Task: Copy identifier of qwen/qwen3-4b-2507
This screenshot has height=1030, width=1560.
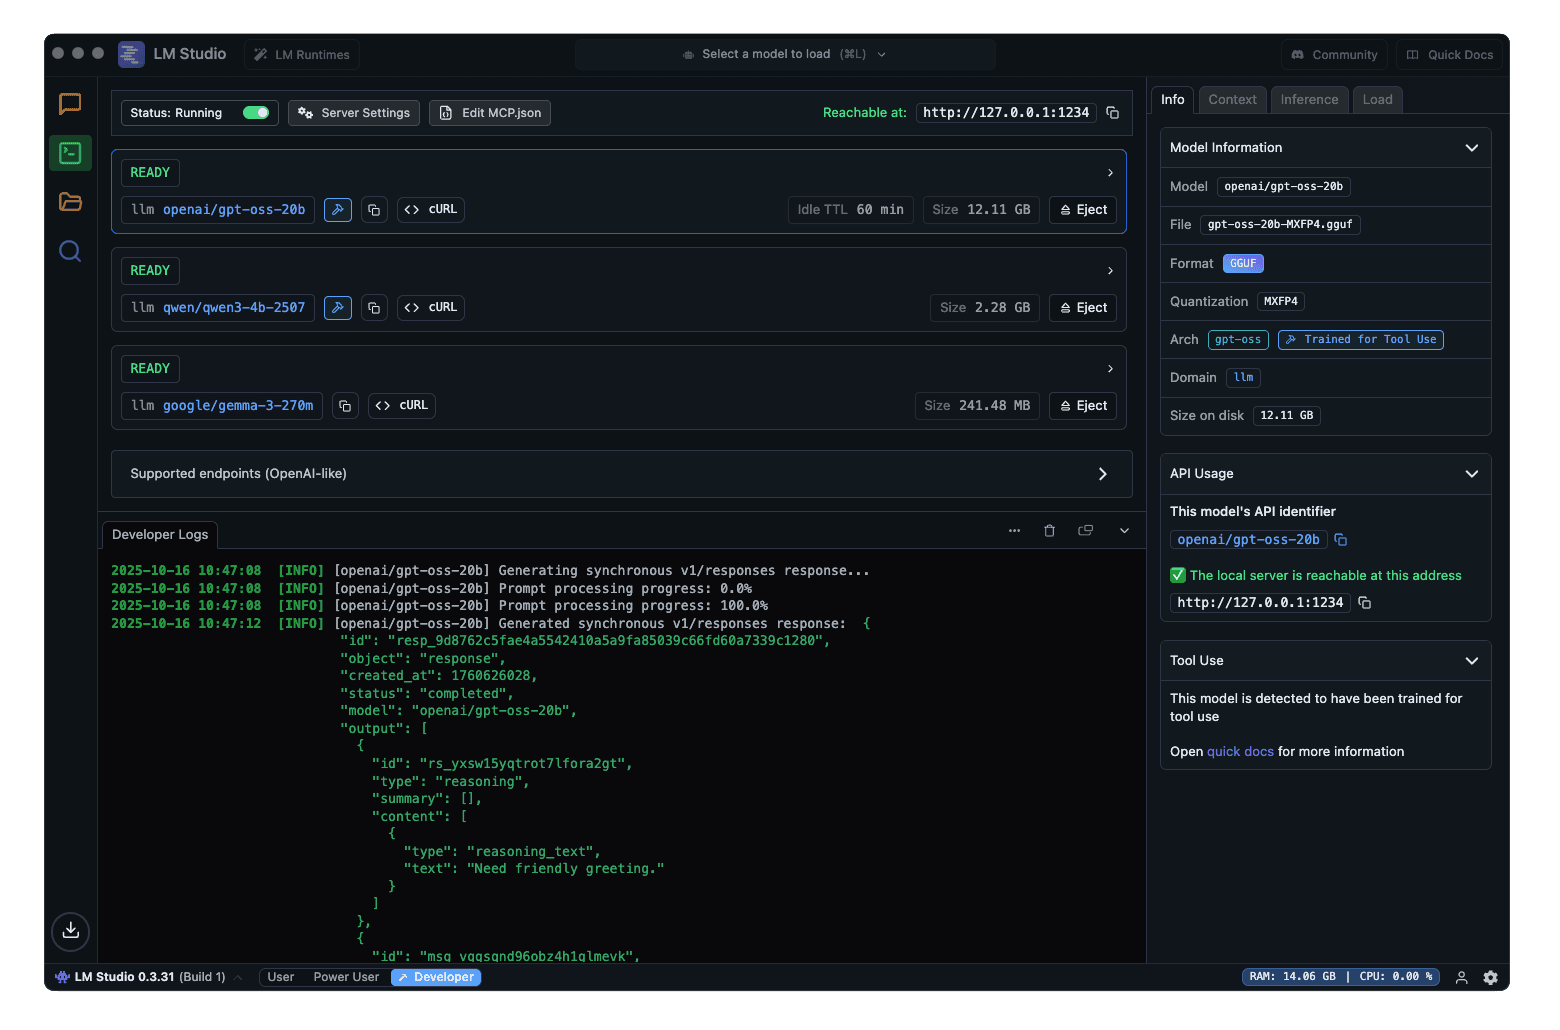Action: click(374, 308)
